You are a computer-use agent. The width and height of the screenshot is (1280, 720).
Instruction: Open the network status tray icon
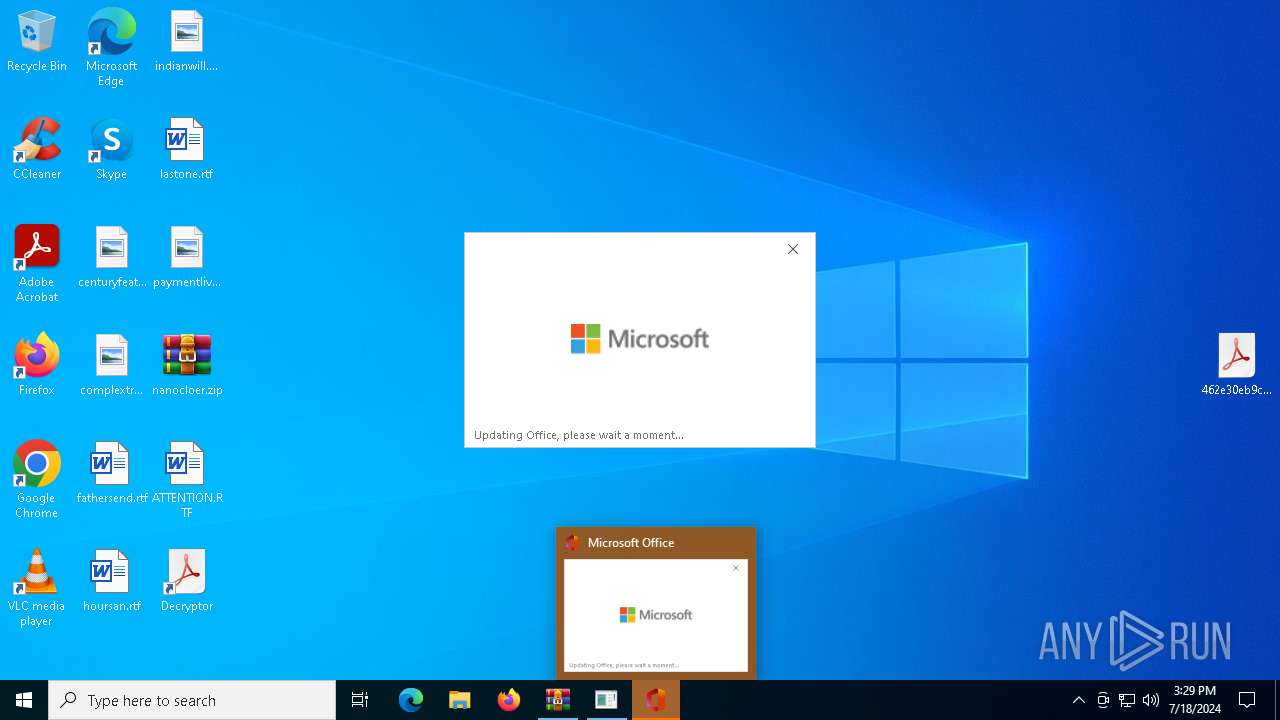(1127, 700)
